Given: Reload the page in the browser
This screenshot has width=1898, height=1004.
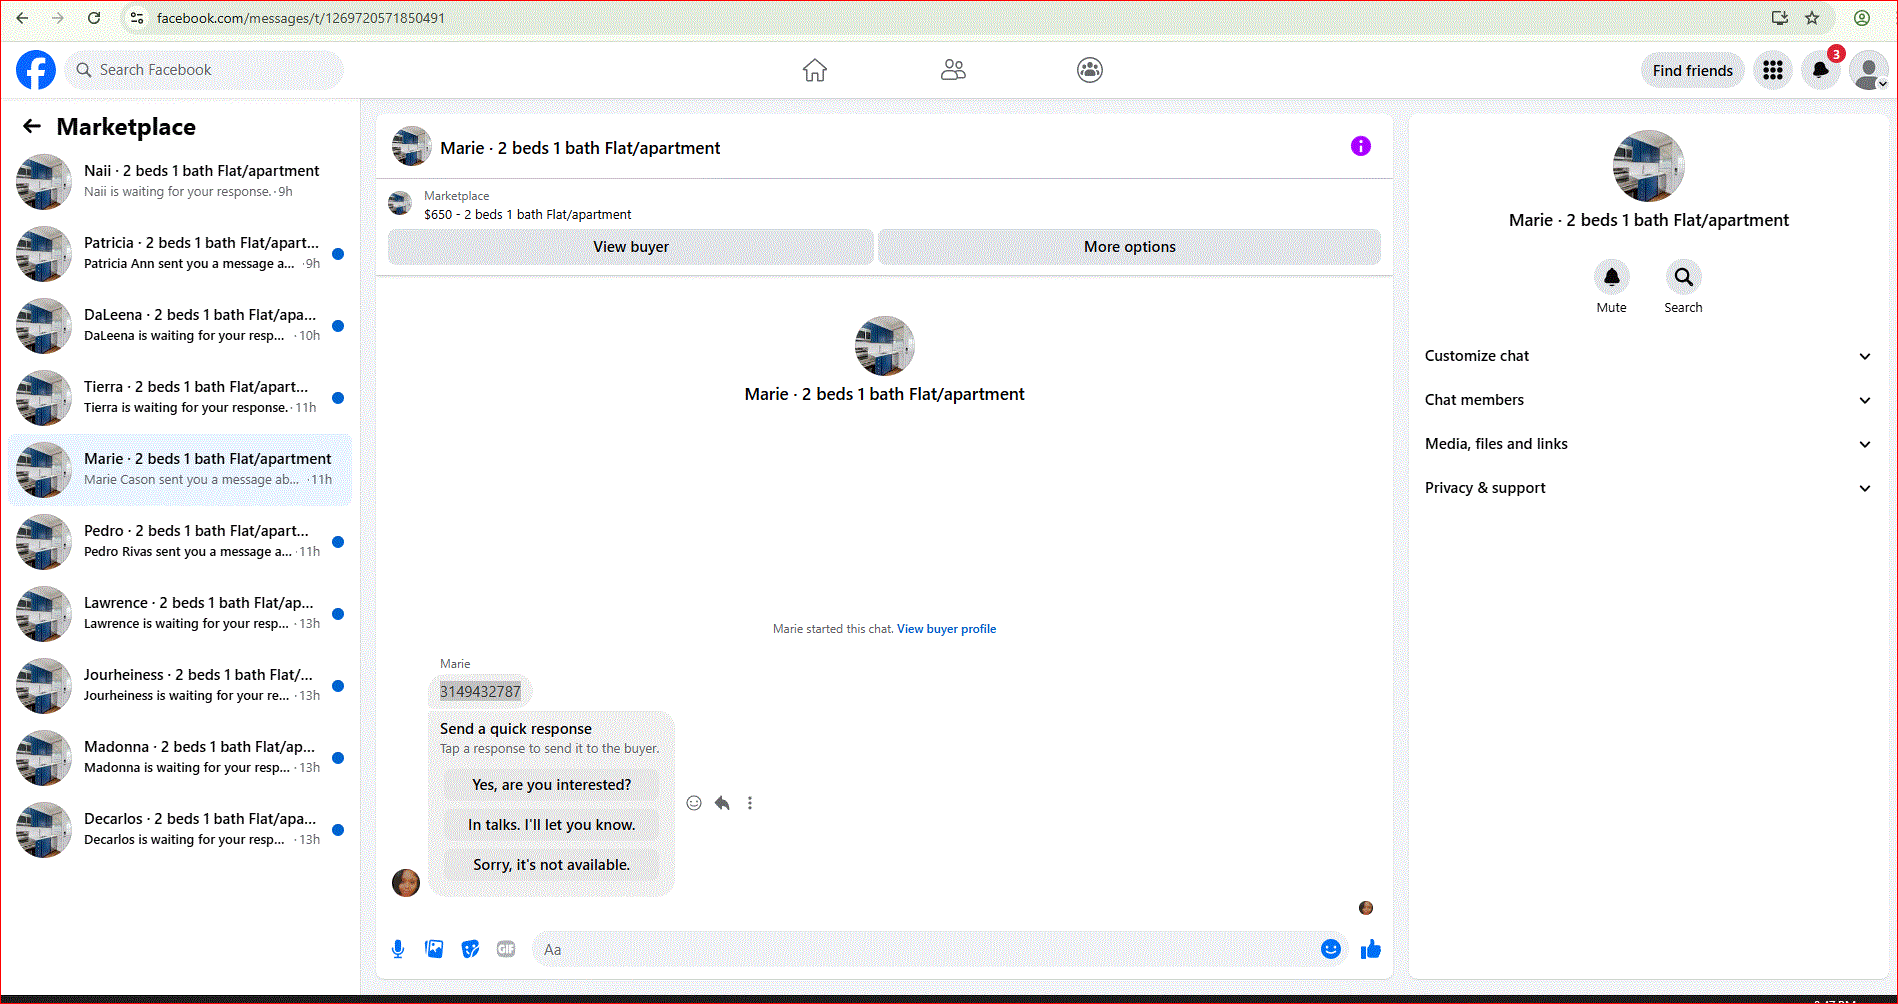Looking at the screenshot, I should click(x=94, y=18).
